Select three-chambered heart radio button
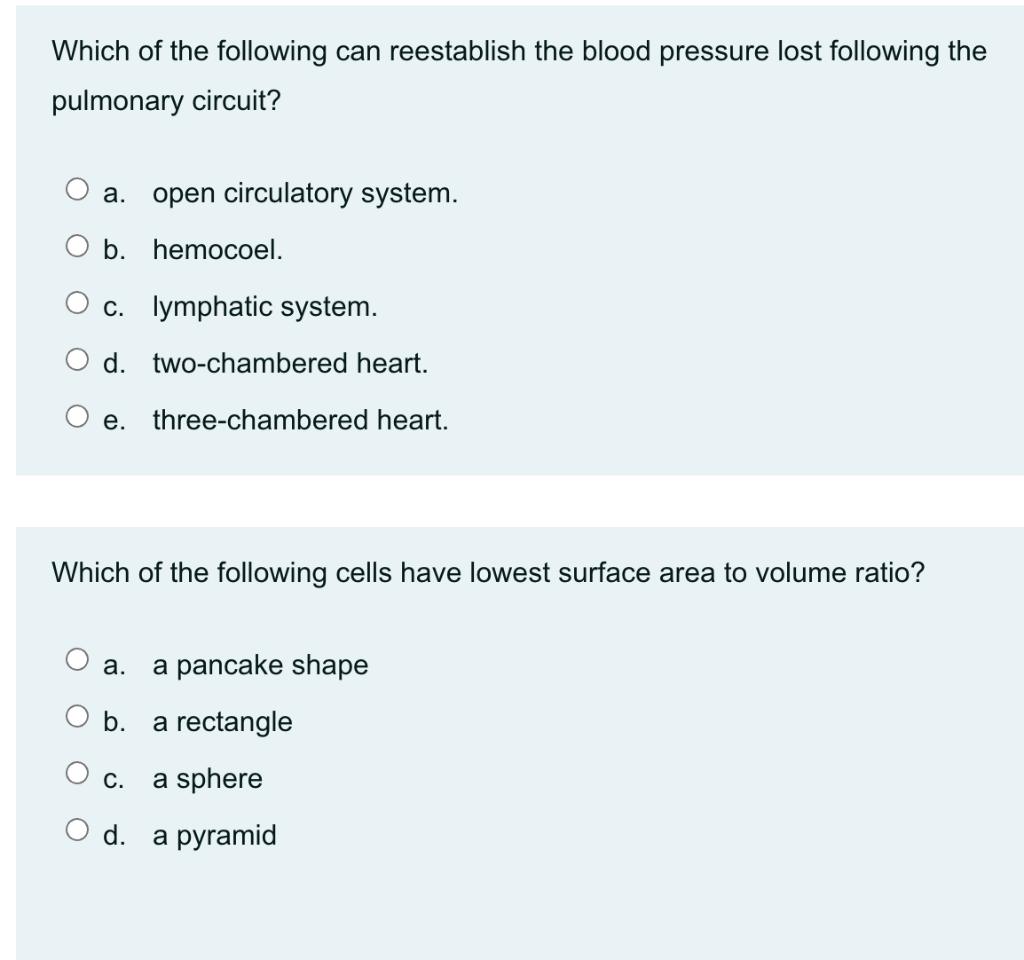Viewport: 1024px width, 960px height. point(76,419)
